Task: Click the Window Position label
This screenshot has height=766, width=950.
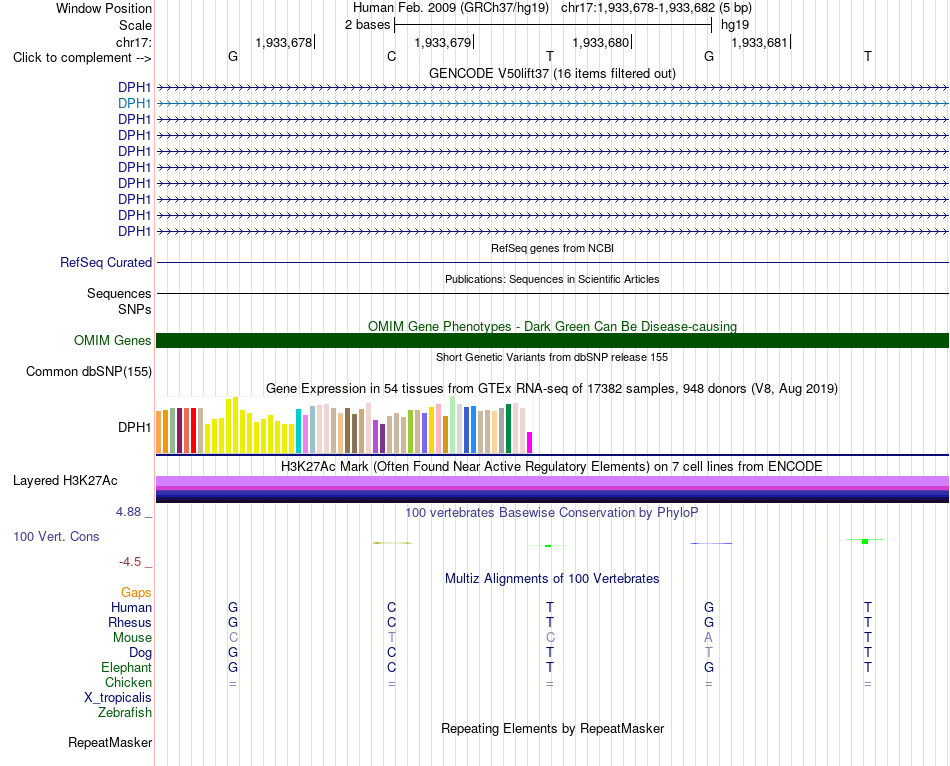Action: pyautogui.click(x=104, y=8)
